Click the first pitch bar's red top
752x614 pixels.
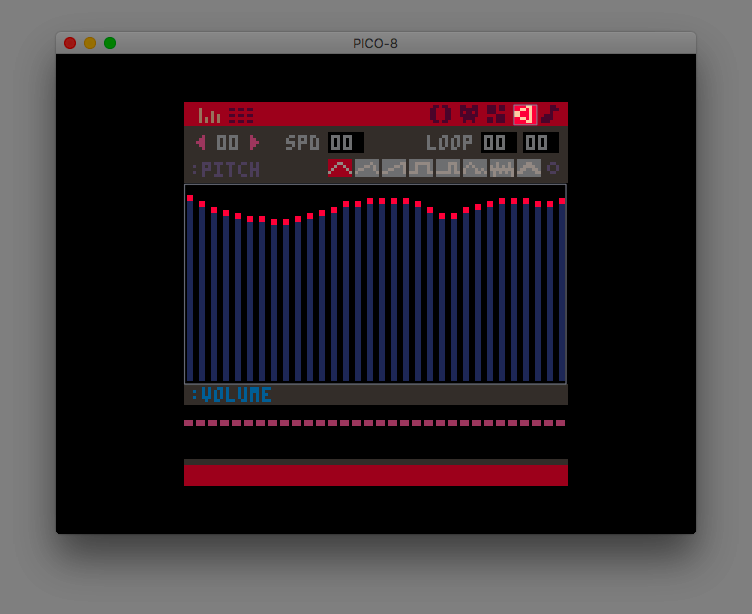[190, 198]
